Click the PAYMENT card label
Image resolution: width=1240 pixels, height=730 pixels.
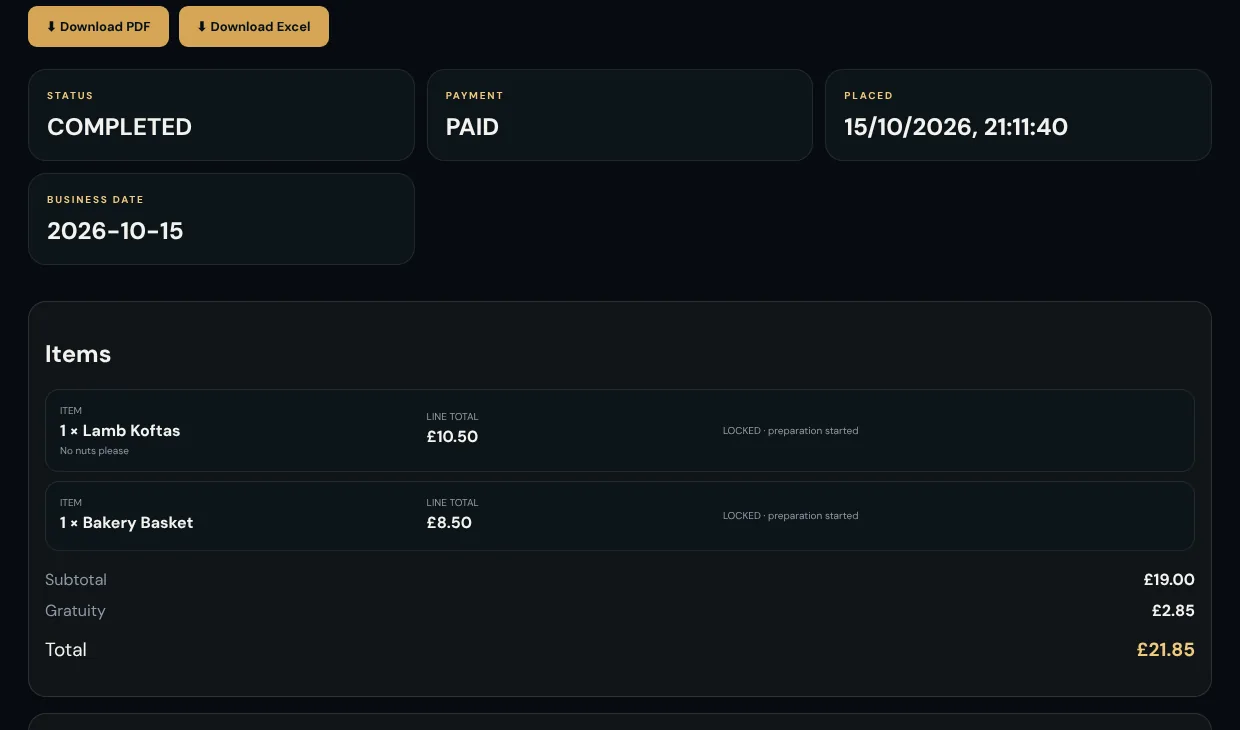(x=474, y=96)
